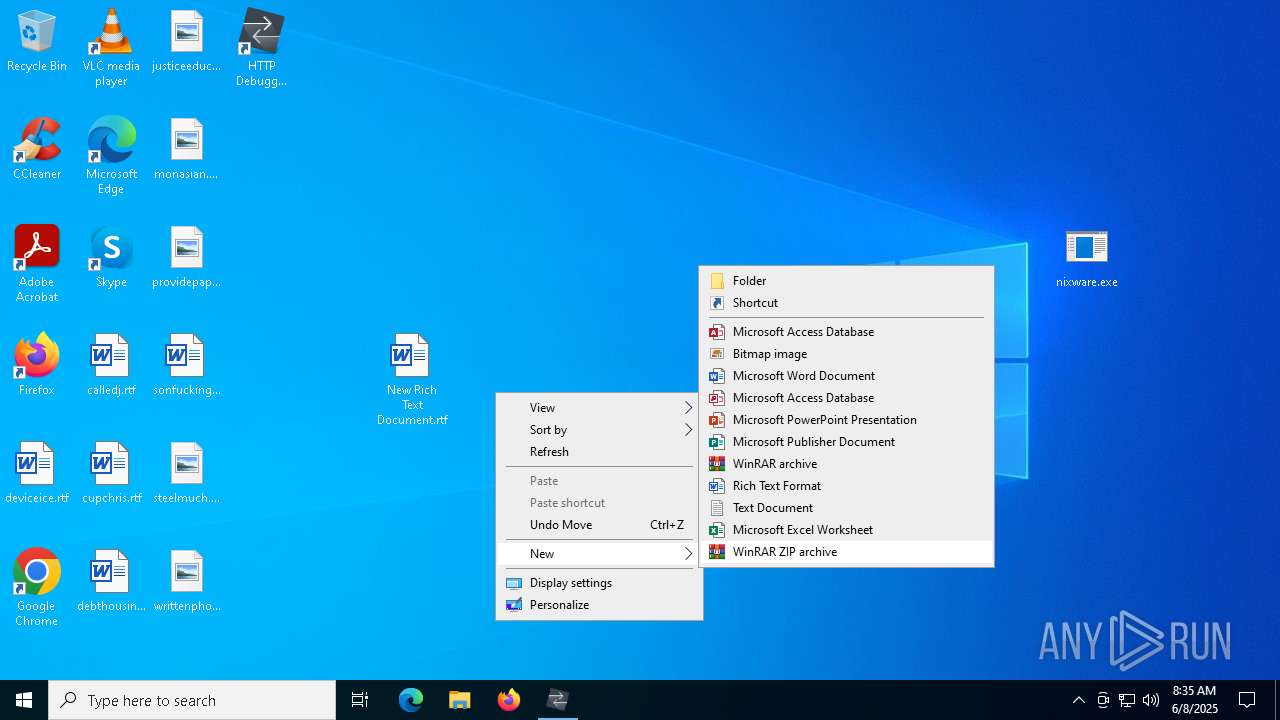Expand the Sort by submenu
The width and height of the screenshot is (1280, 720).
[599, 429]
